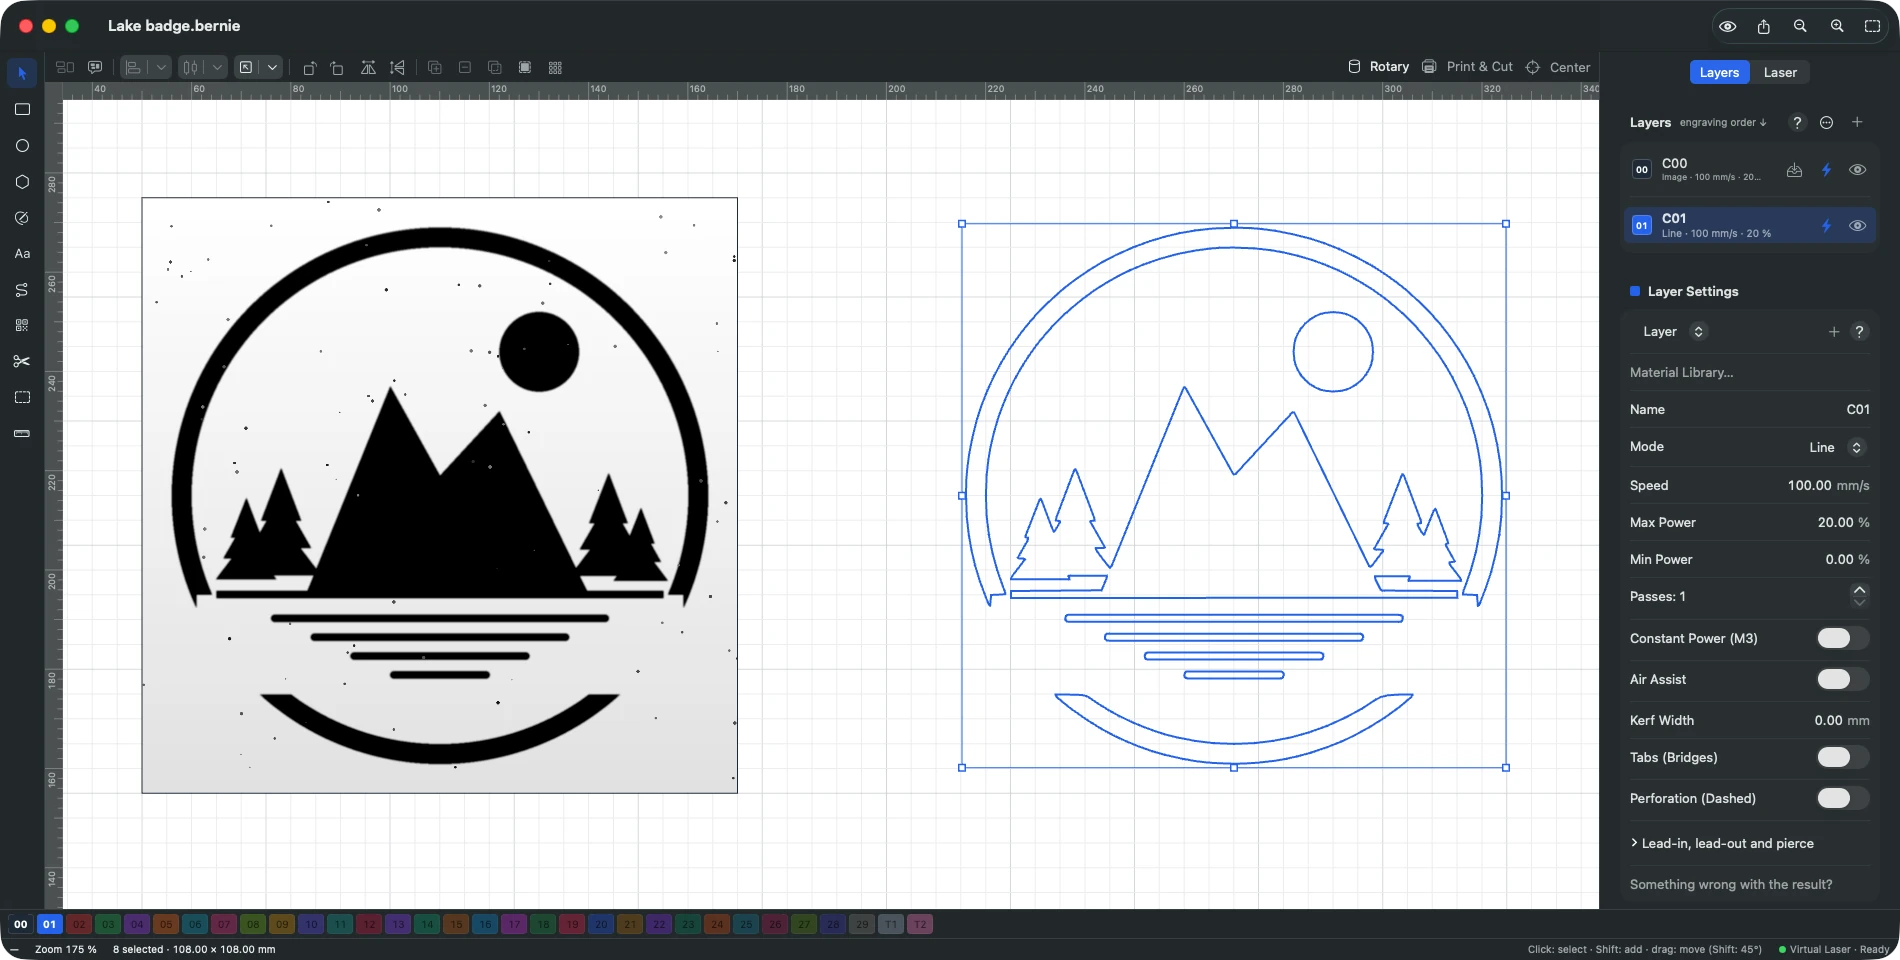
Task: Click the share export icon
Action: click(1764, 26)
